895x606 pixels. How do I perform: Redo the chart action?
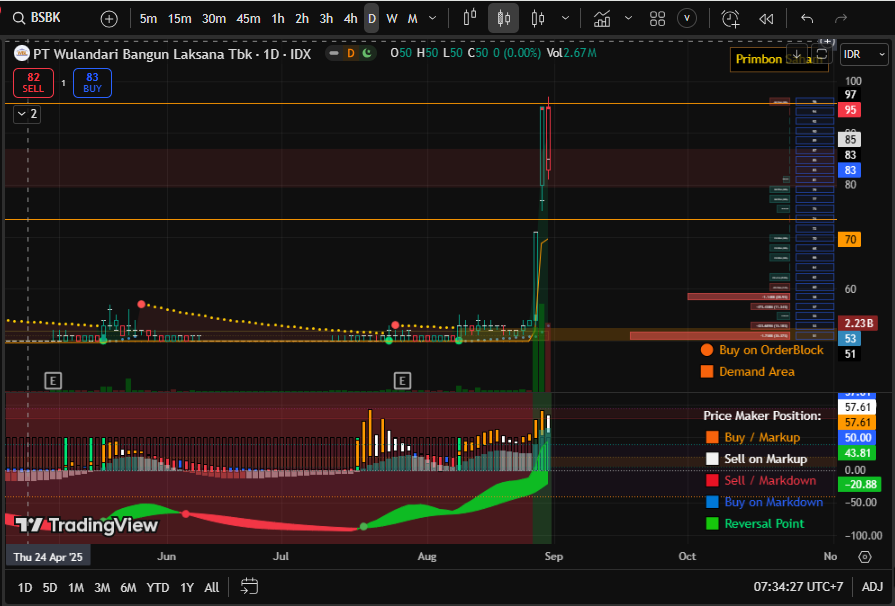pos(840,19)
